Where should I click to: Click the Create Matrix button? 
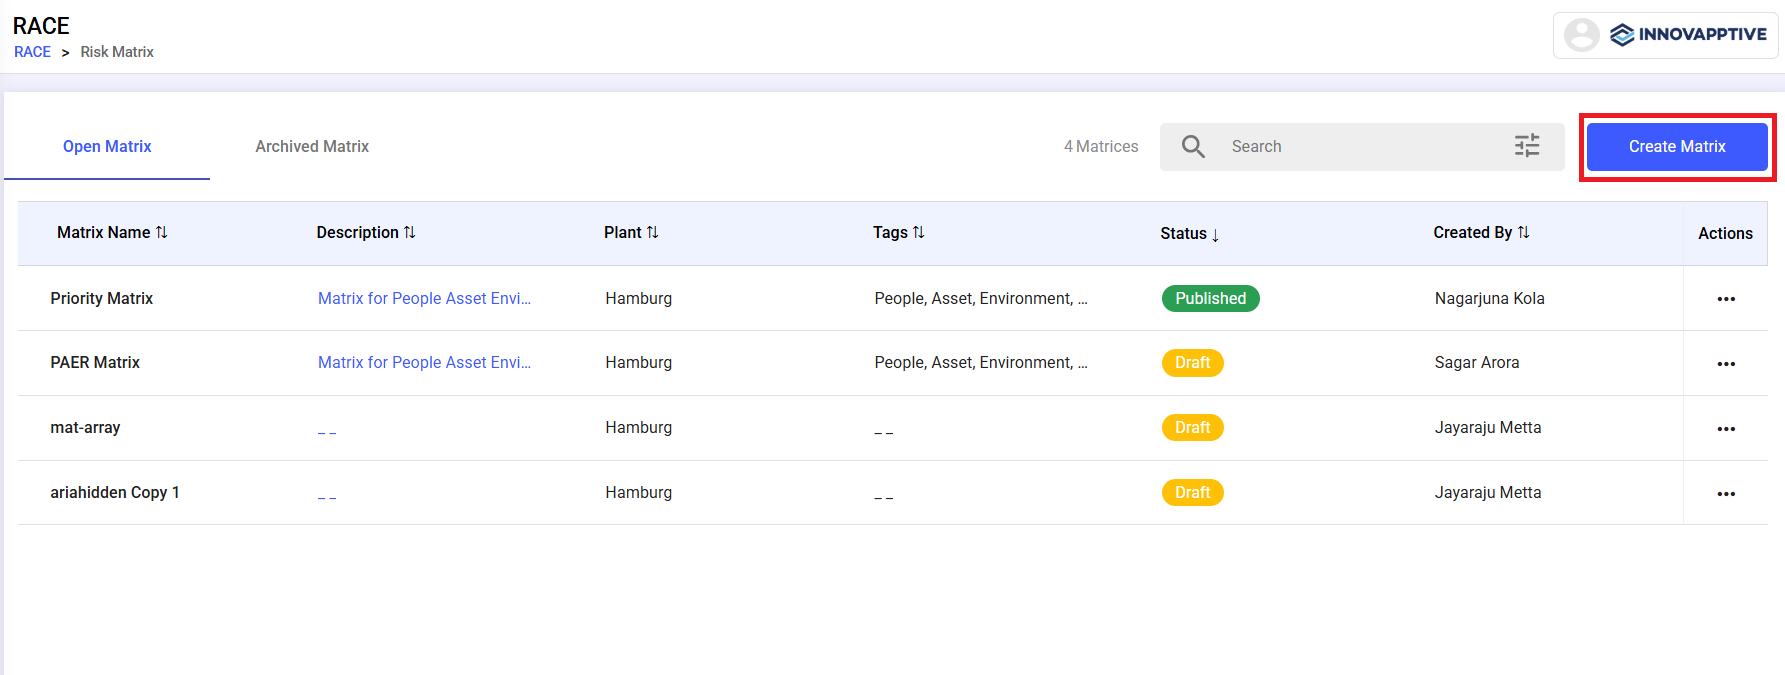1677,147
